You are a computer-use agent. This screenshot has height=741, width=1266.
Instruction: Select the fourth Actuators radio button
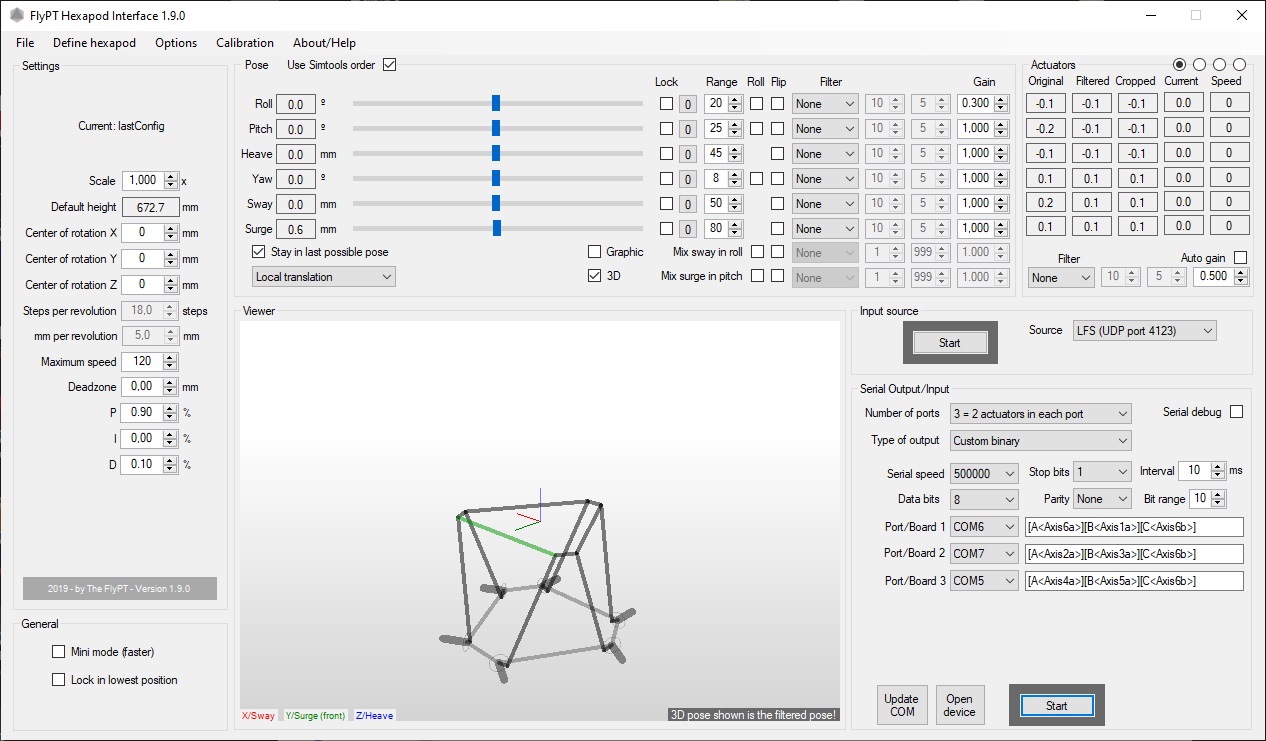click(1240, 65)
